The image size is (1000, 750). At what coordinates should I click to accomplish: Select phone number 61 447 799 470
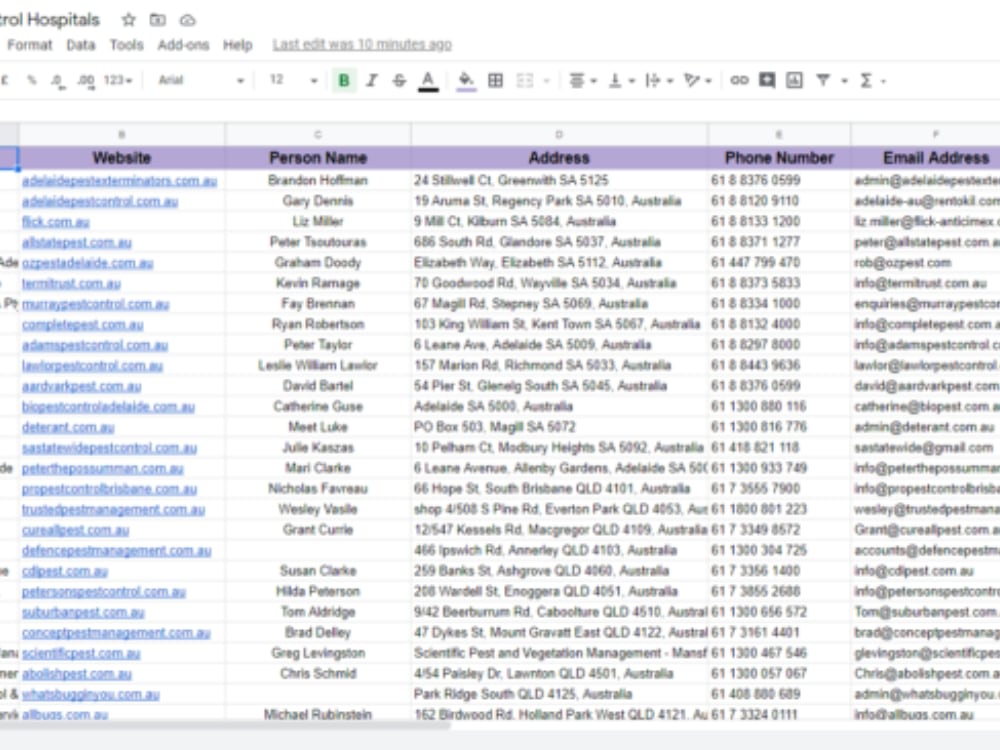pyautogui.click(x=779, y=263)
